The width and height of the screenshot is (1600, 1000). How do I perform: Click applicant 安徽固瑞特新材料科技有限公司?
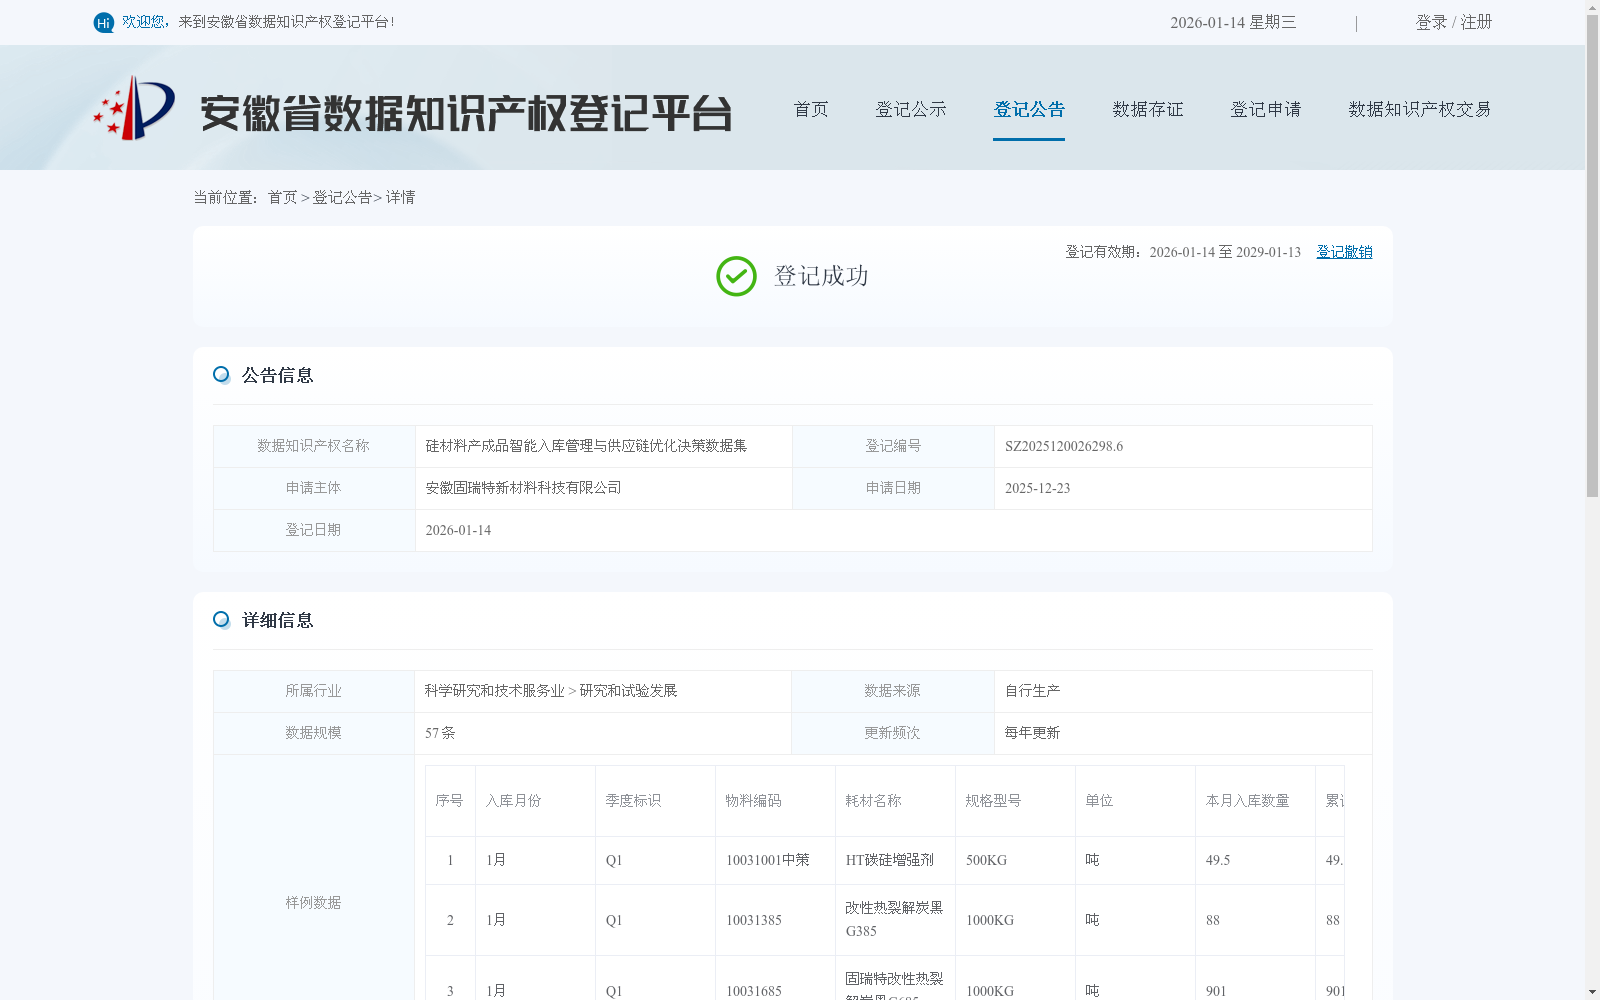click(523, 488)
